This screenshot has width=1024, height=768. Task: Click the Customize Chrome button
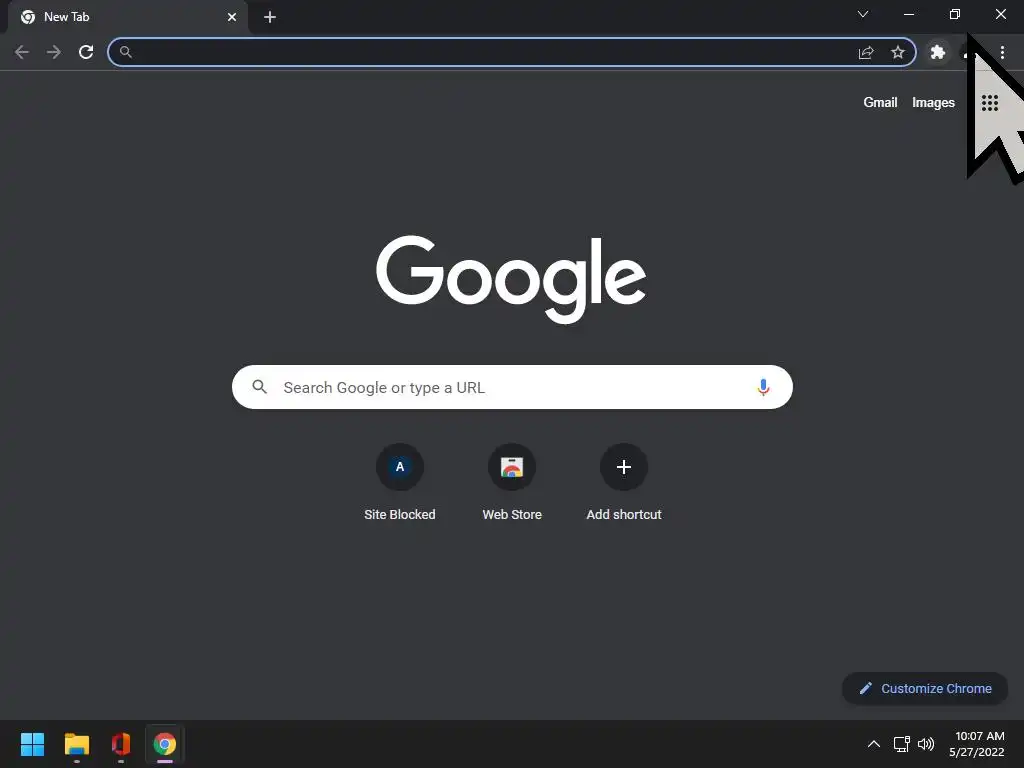pyautogui.click(x=925, y=688)
